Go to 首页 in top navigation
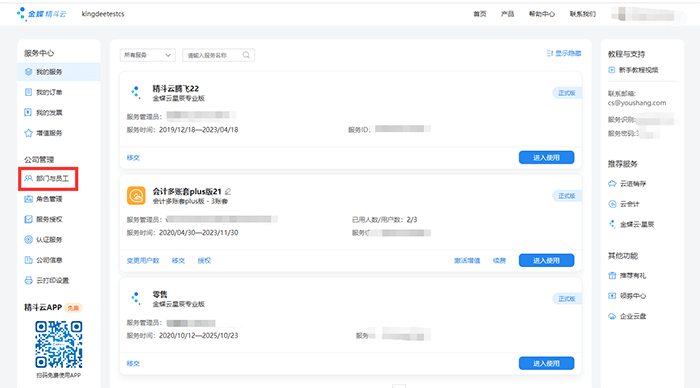The width and height of the screenshot is (700, 388). (480, 14)
